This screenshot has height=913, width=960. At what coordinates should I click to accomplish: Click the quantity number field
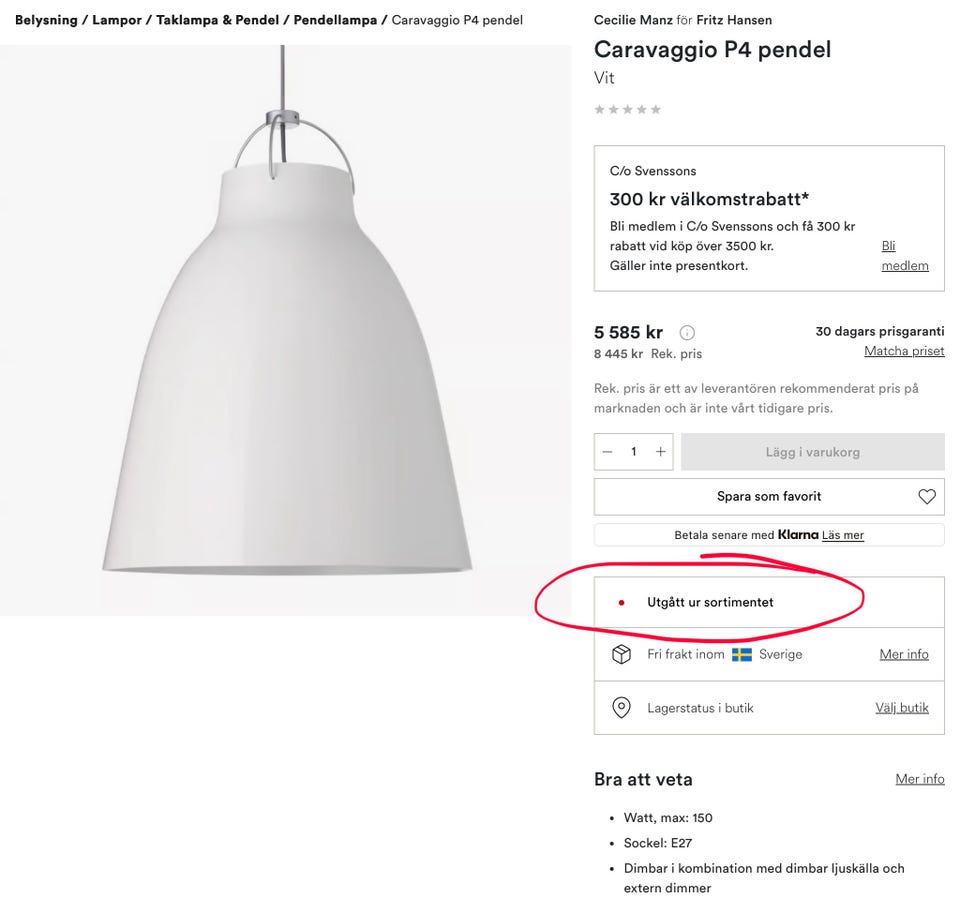[633, 452]
